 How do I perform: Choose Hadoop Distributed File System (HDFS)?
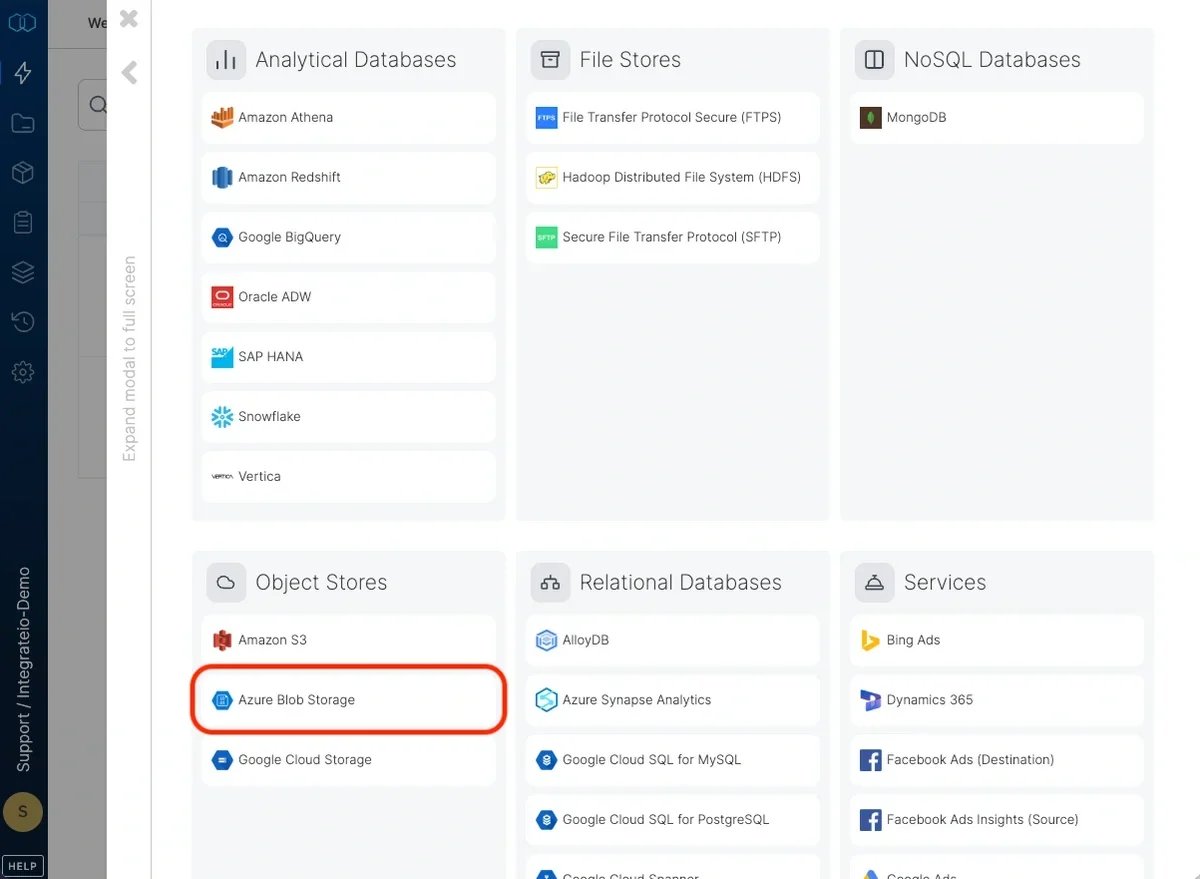click(x=672, y=177)
